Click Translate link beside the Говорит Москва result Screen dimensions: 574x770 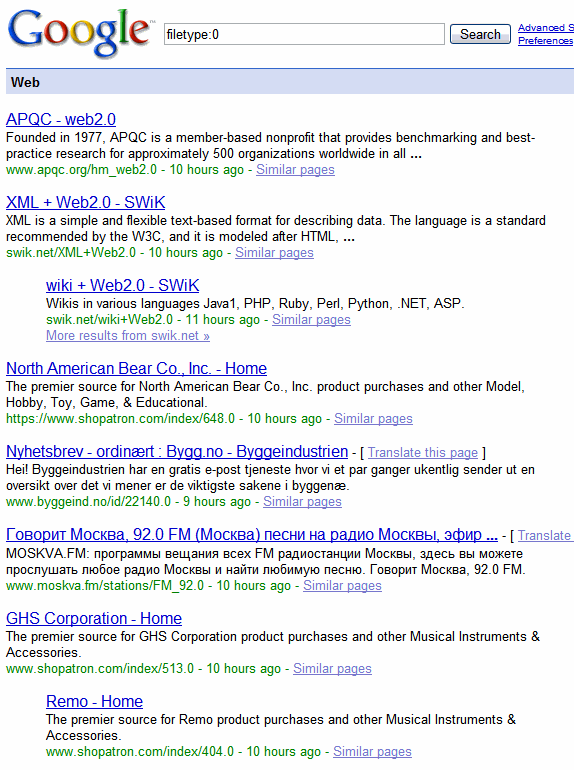[x=545, y=535]
